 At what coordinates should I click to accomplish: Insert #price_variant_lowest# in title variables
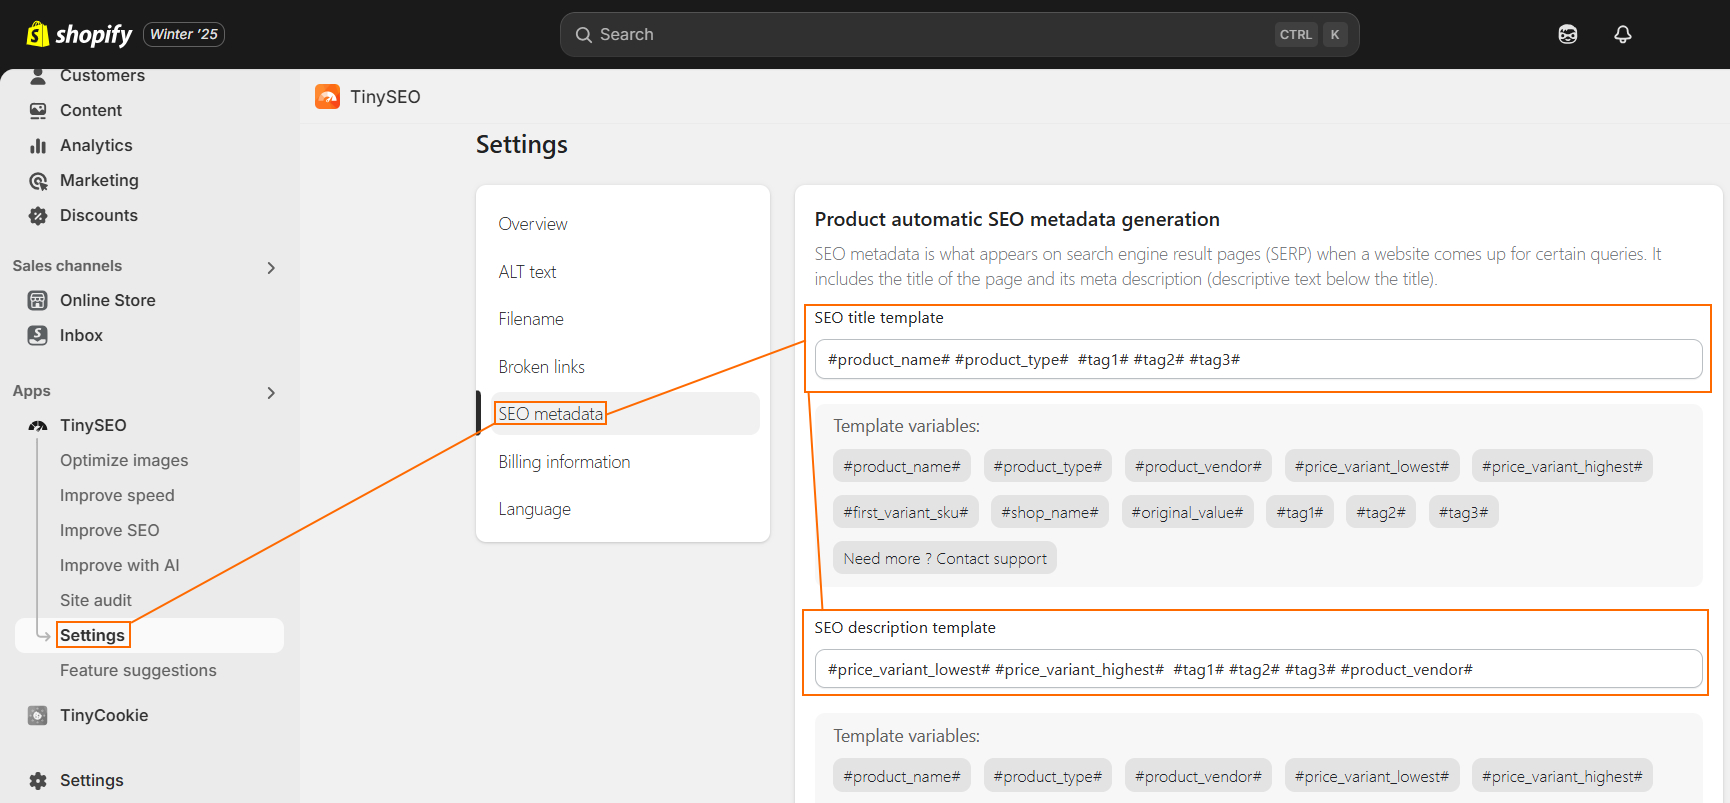[x=1372, y=466]
